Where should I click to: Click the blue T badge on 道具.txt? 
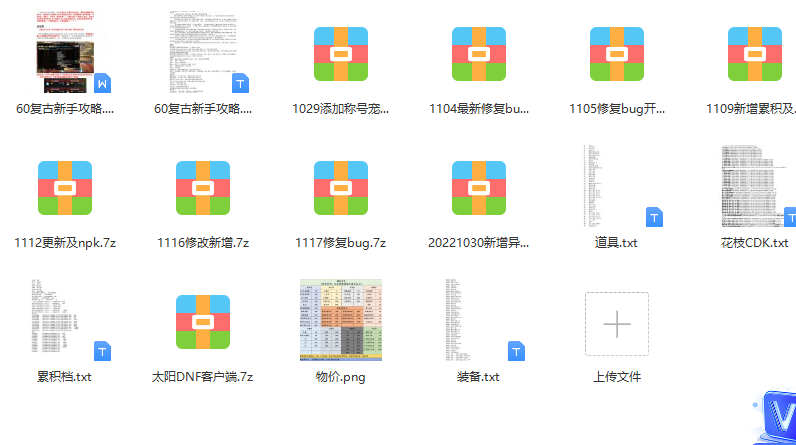654,218
